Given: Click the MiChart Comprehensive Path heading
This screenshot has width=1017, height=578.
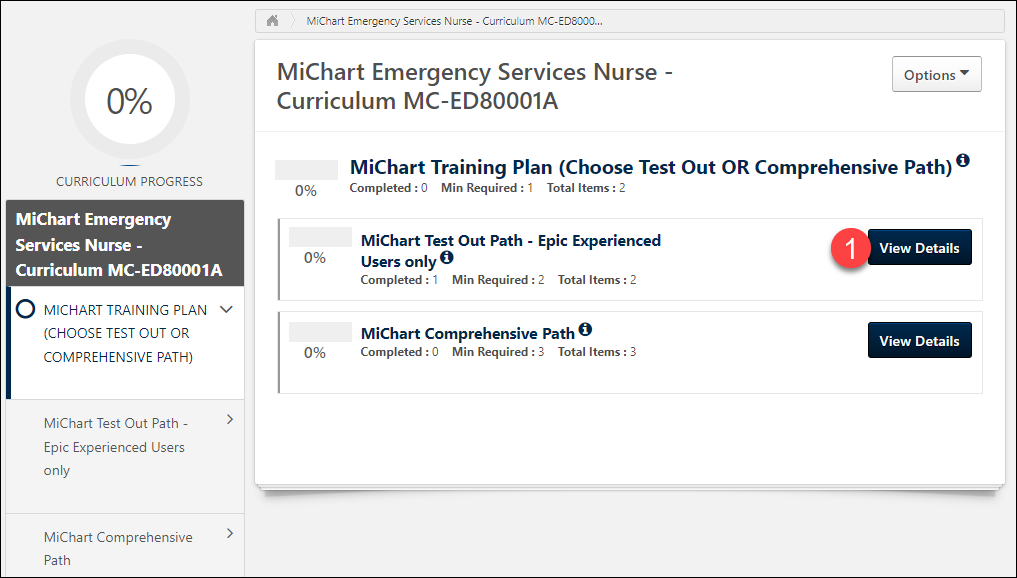Looking at the screenshot, I should pyautogui.click(x=467, y=333).
